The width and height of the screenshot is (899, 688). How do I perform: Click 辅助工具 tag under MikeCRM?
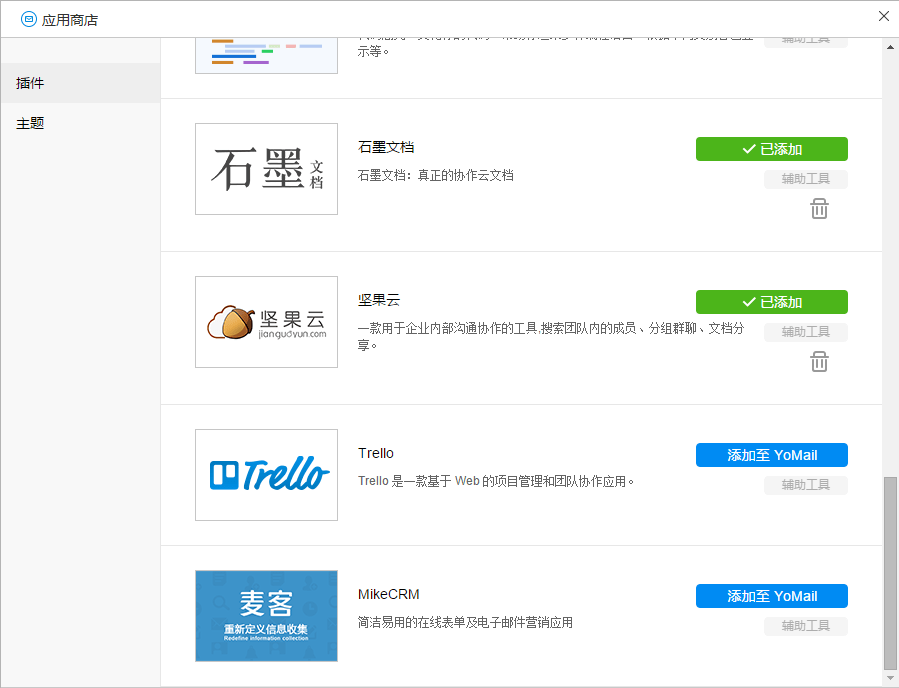click(x=806, y=627)
